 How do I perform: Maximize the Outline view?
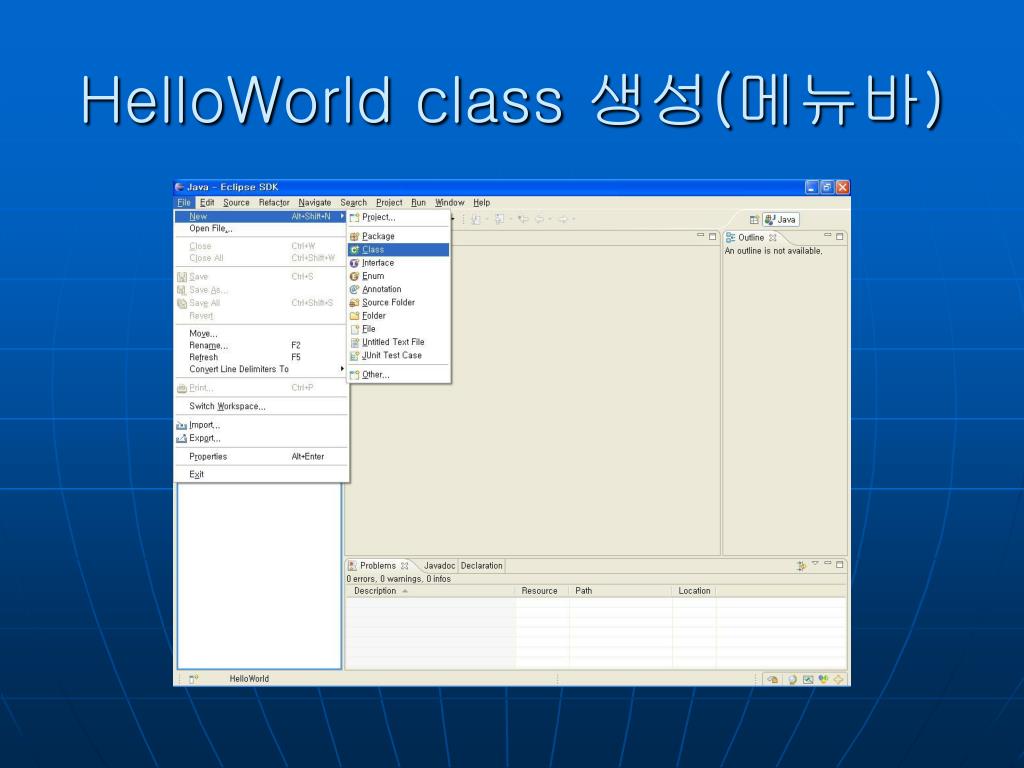pyautogui.click(x=840, y=236)
